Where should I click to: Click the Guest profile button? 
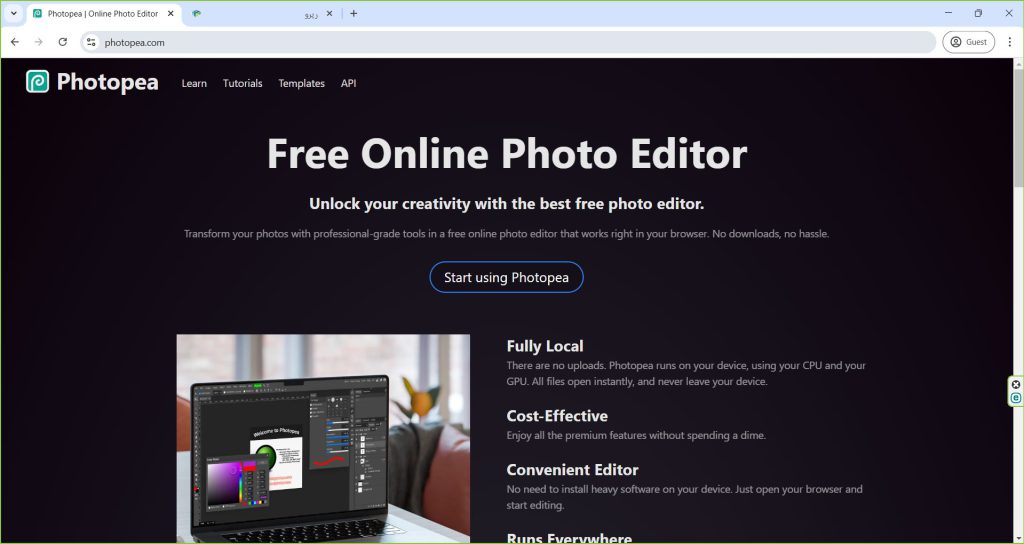tap(968, 42)
